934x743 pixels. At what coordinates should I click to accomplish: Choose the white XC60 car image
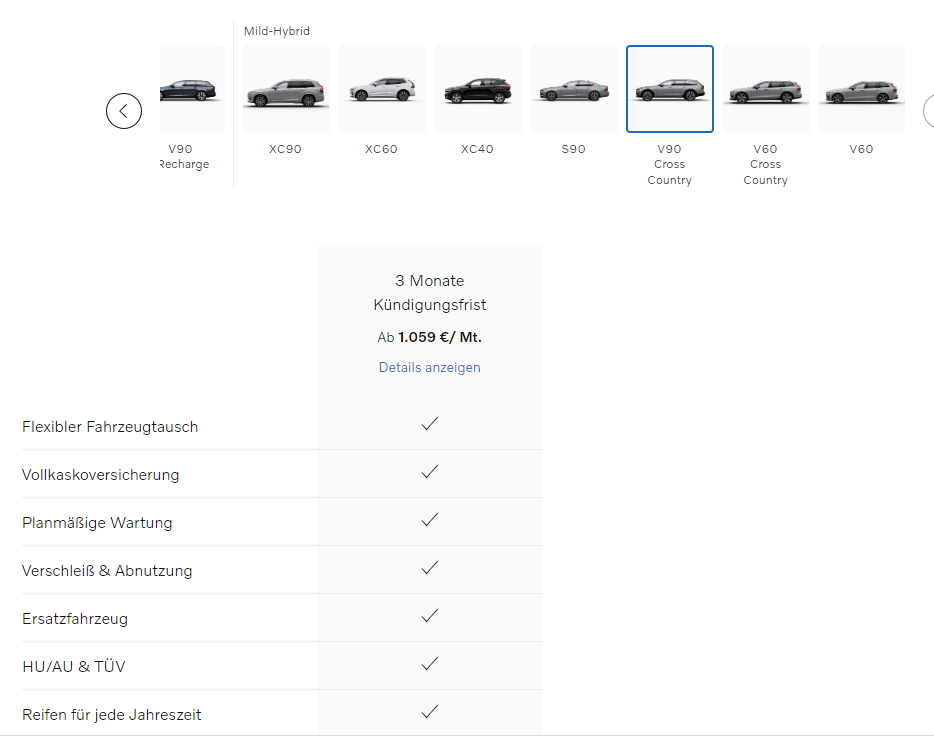pyautogui.click(x=381, y=90)
